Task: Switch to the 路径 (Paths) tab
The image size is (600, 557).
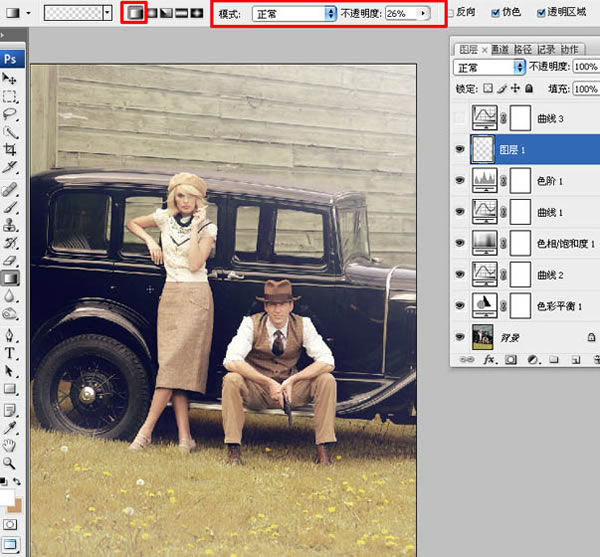Action: click(523, 49)
